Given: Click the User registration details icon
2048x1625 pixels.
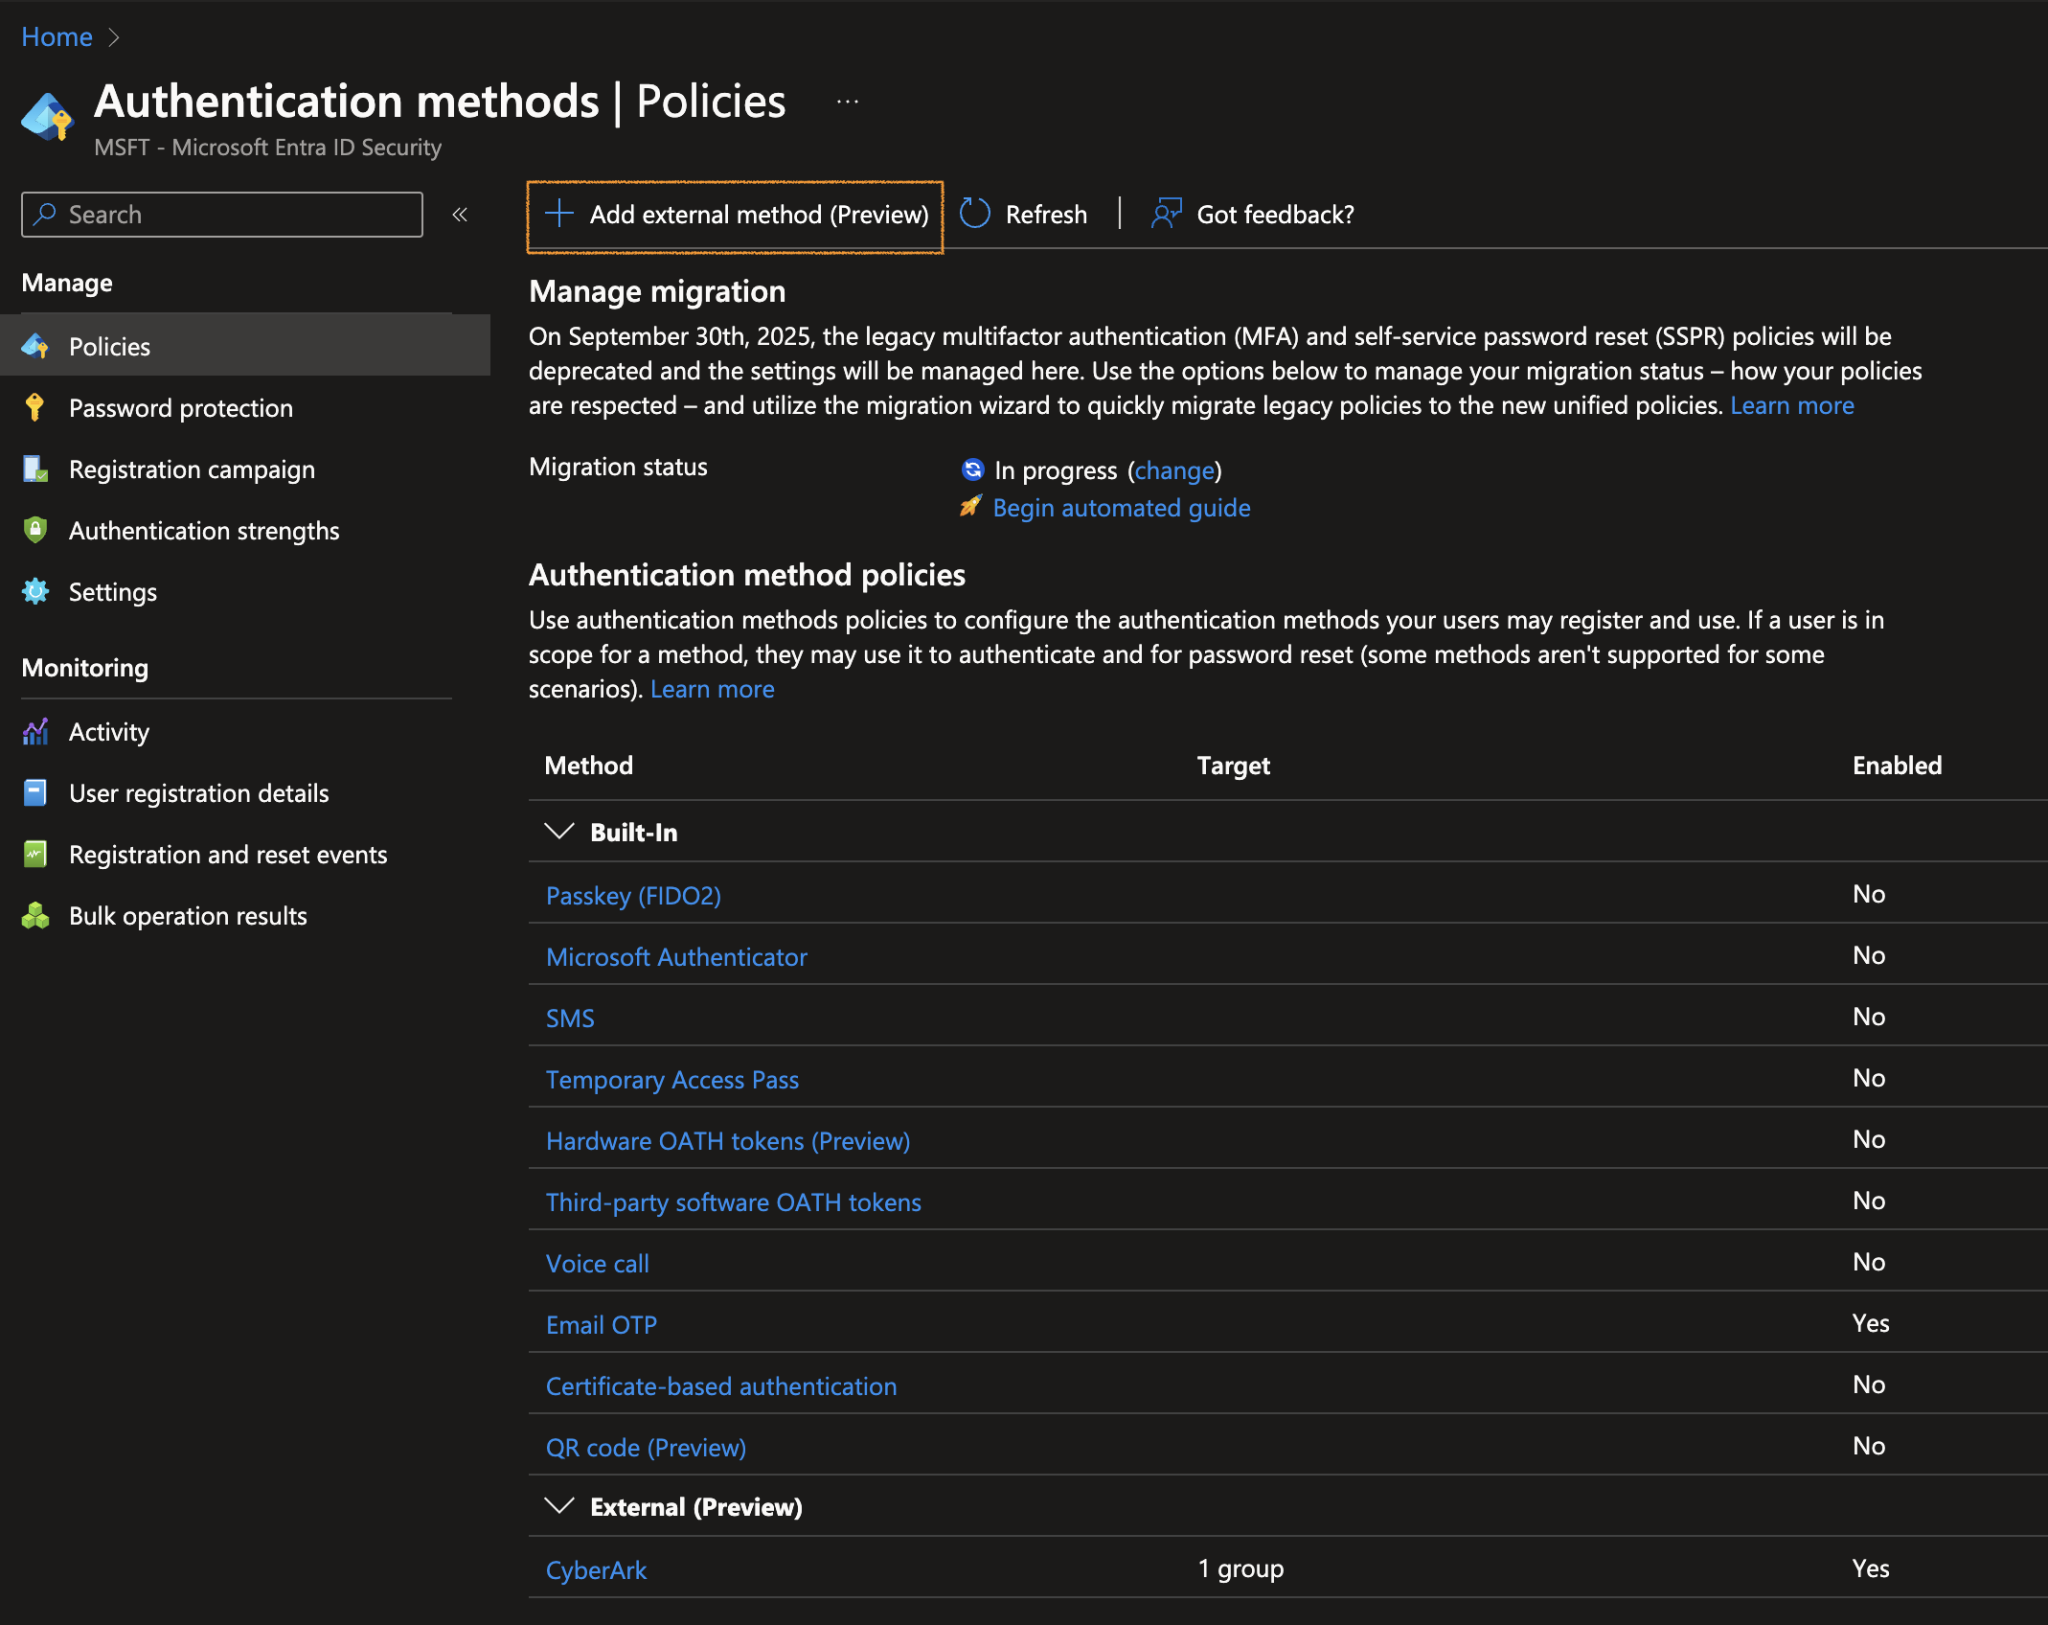Looking at the screenshot, I should coord(35,793).
